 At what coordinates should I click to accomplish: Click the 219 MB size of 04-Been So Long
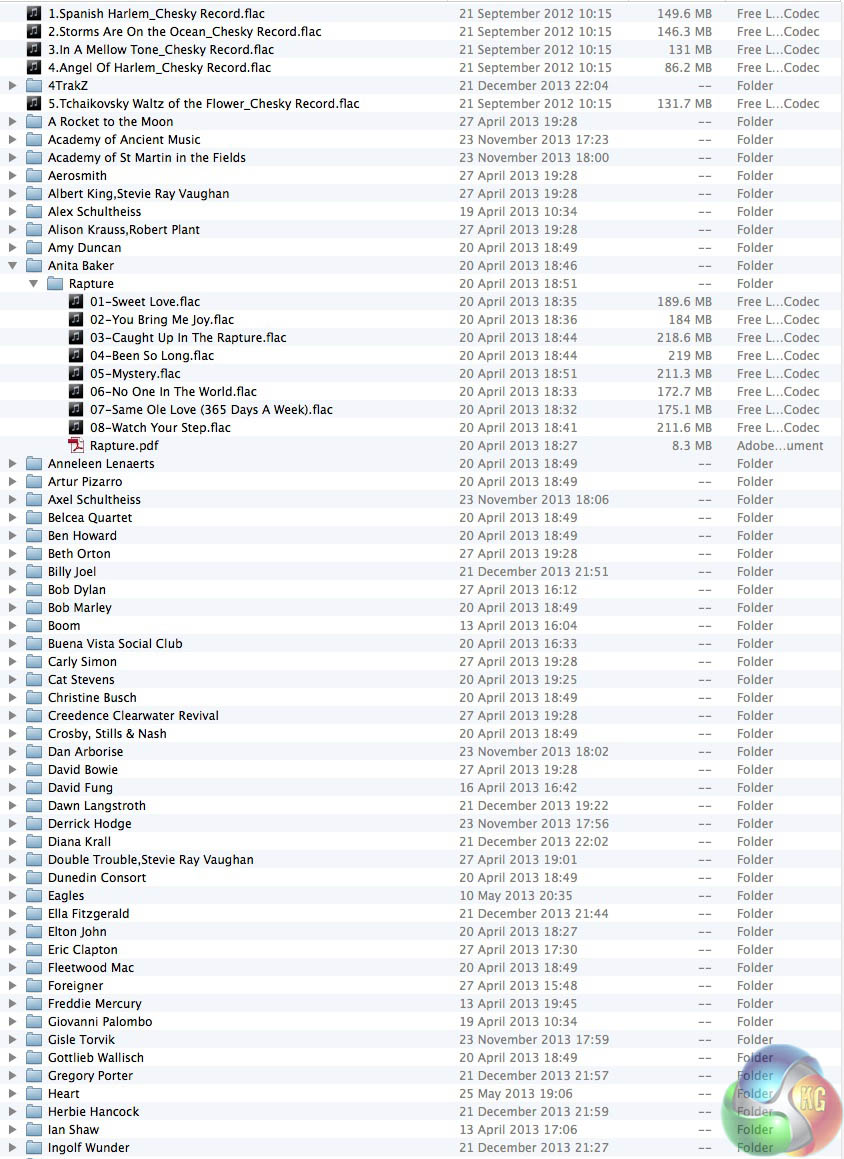pos(690,356)
